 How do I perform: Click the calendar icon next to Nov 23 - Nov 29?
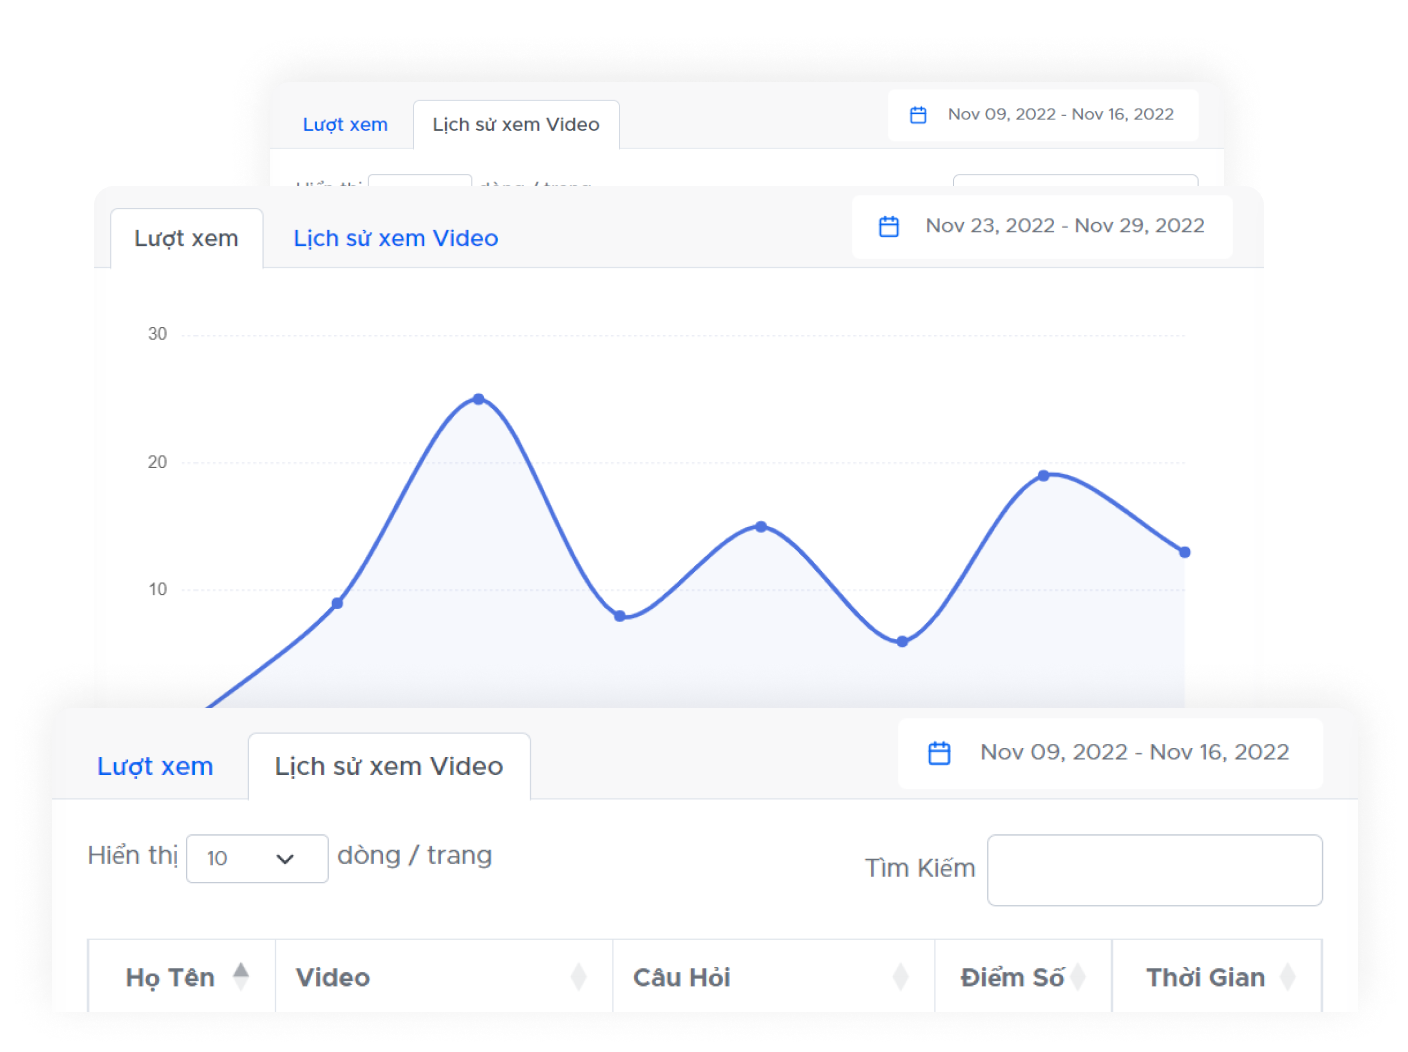click(x=888, y=226)
